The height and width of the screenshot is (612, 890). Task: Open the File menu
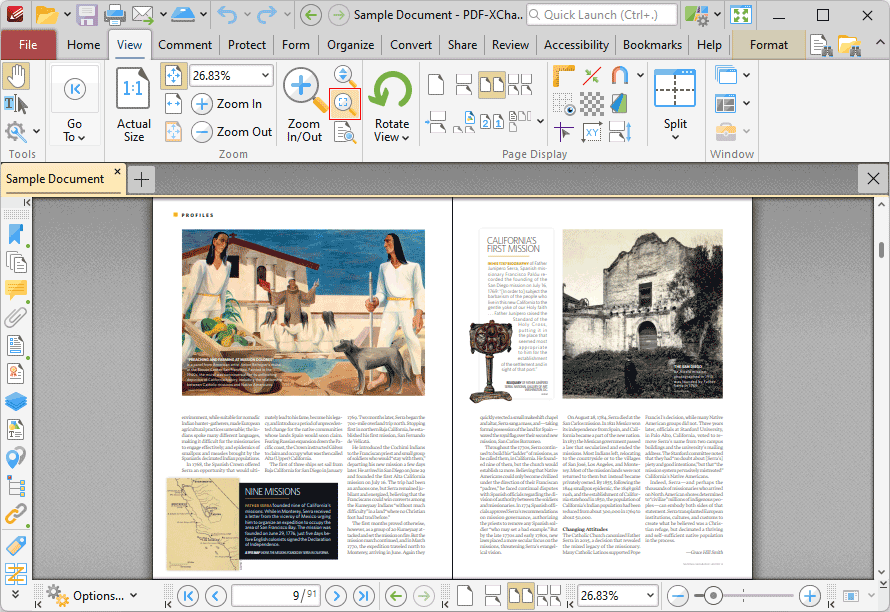28,45
